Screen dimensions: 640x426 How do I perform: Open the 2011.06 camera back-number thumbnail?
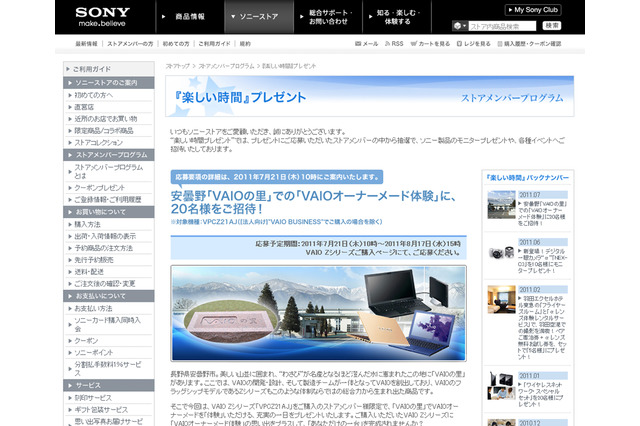501,252
